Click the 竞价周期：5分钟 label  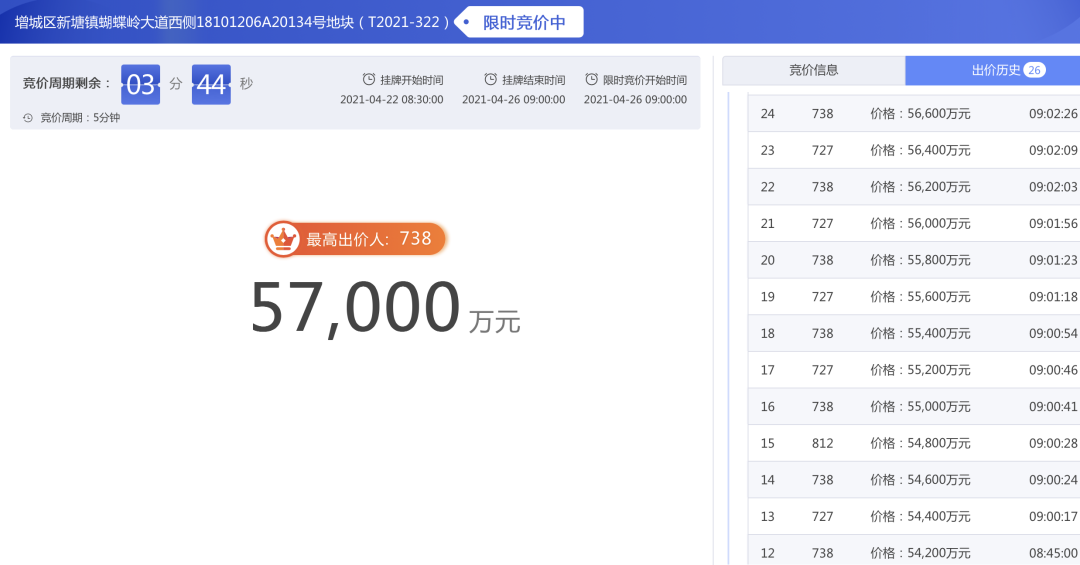pyautogui.click(x=80, y=118)
